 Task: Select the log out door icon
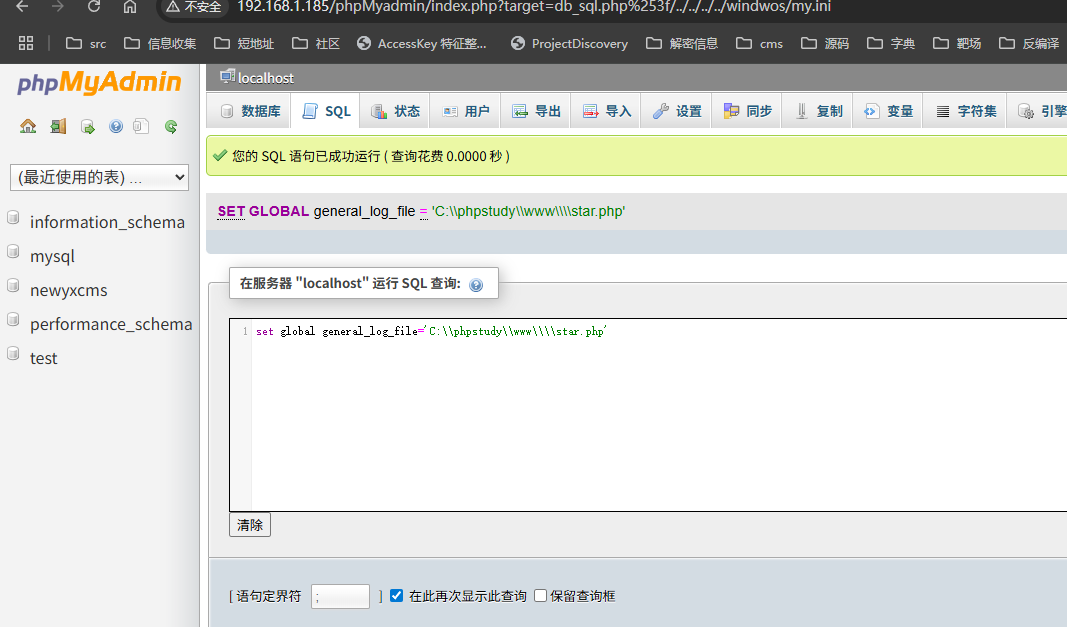click(x=57, y=126)
